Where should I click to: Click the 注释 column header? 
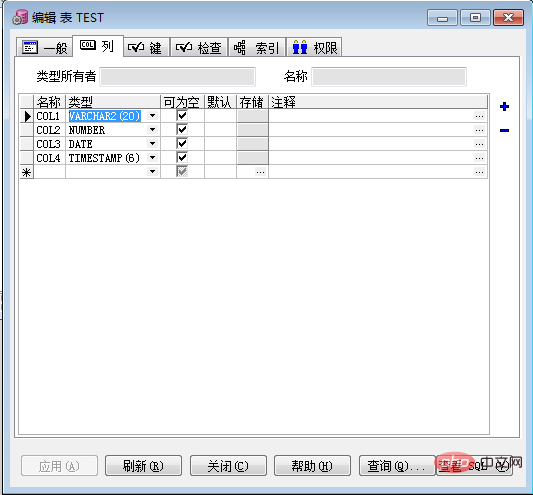[x=378, y=102]
